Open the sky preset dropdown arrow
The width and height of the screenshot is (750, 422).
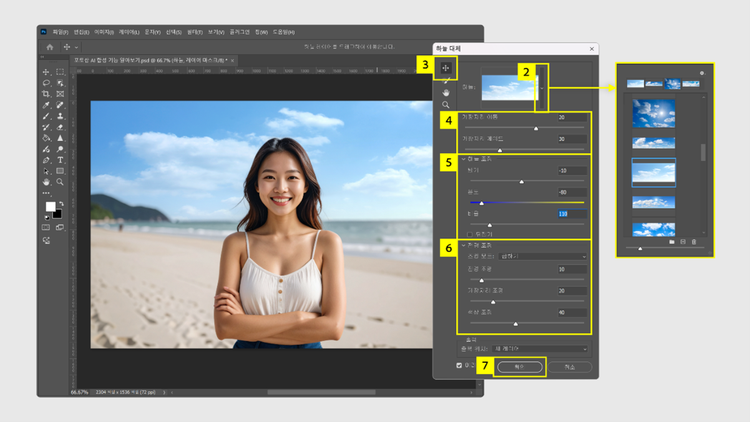pos(543,88)
